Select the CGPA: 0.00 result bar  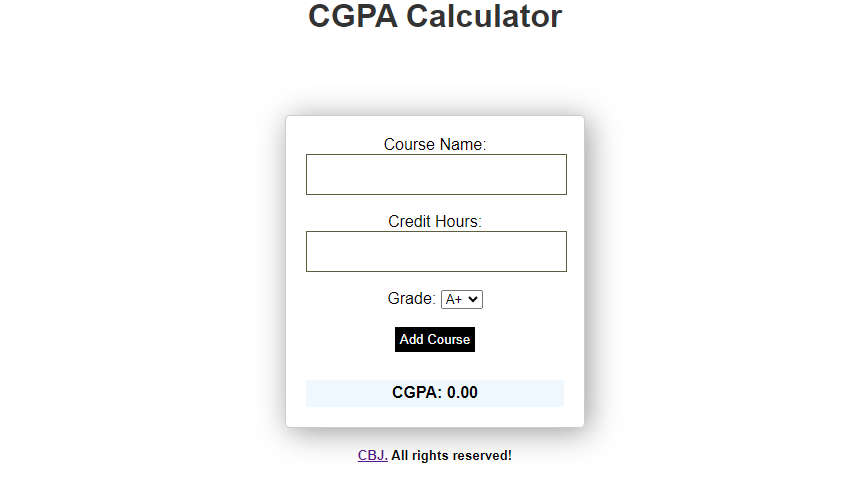435,393
